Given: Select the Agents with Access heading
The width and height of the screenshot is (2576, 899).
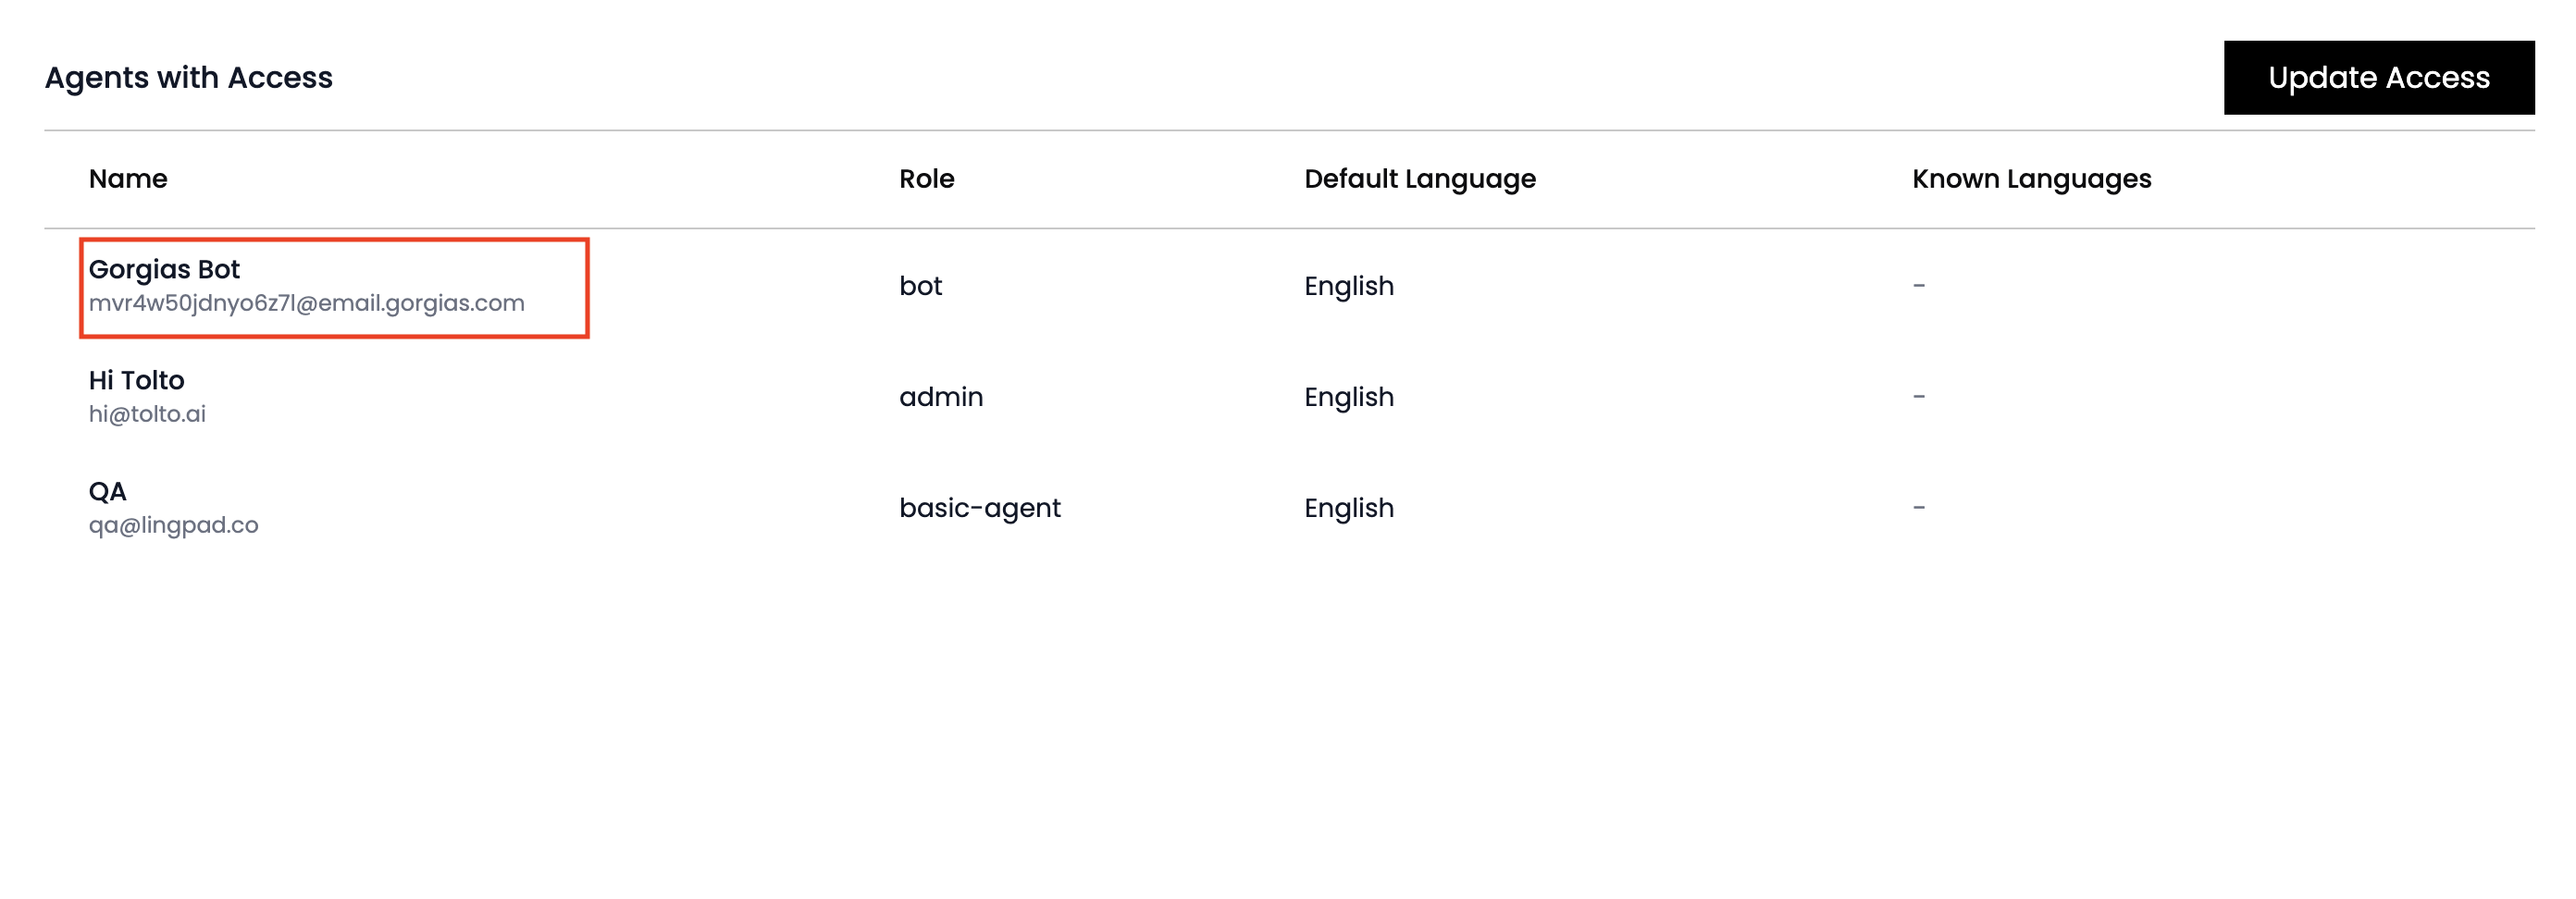Looking at the screenshot, I should pyautogui.click(x=188, y=78).
